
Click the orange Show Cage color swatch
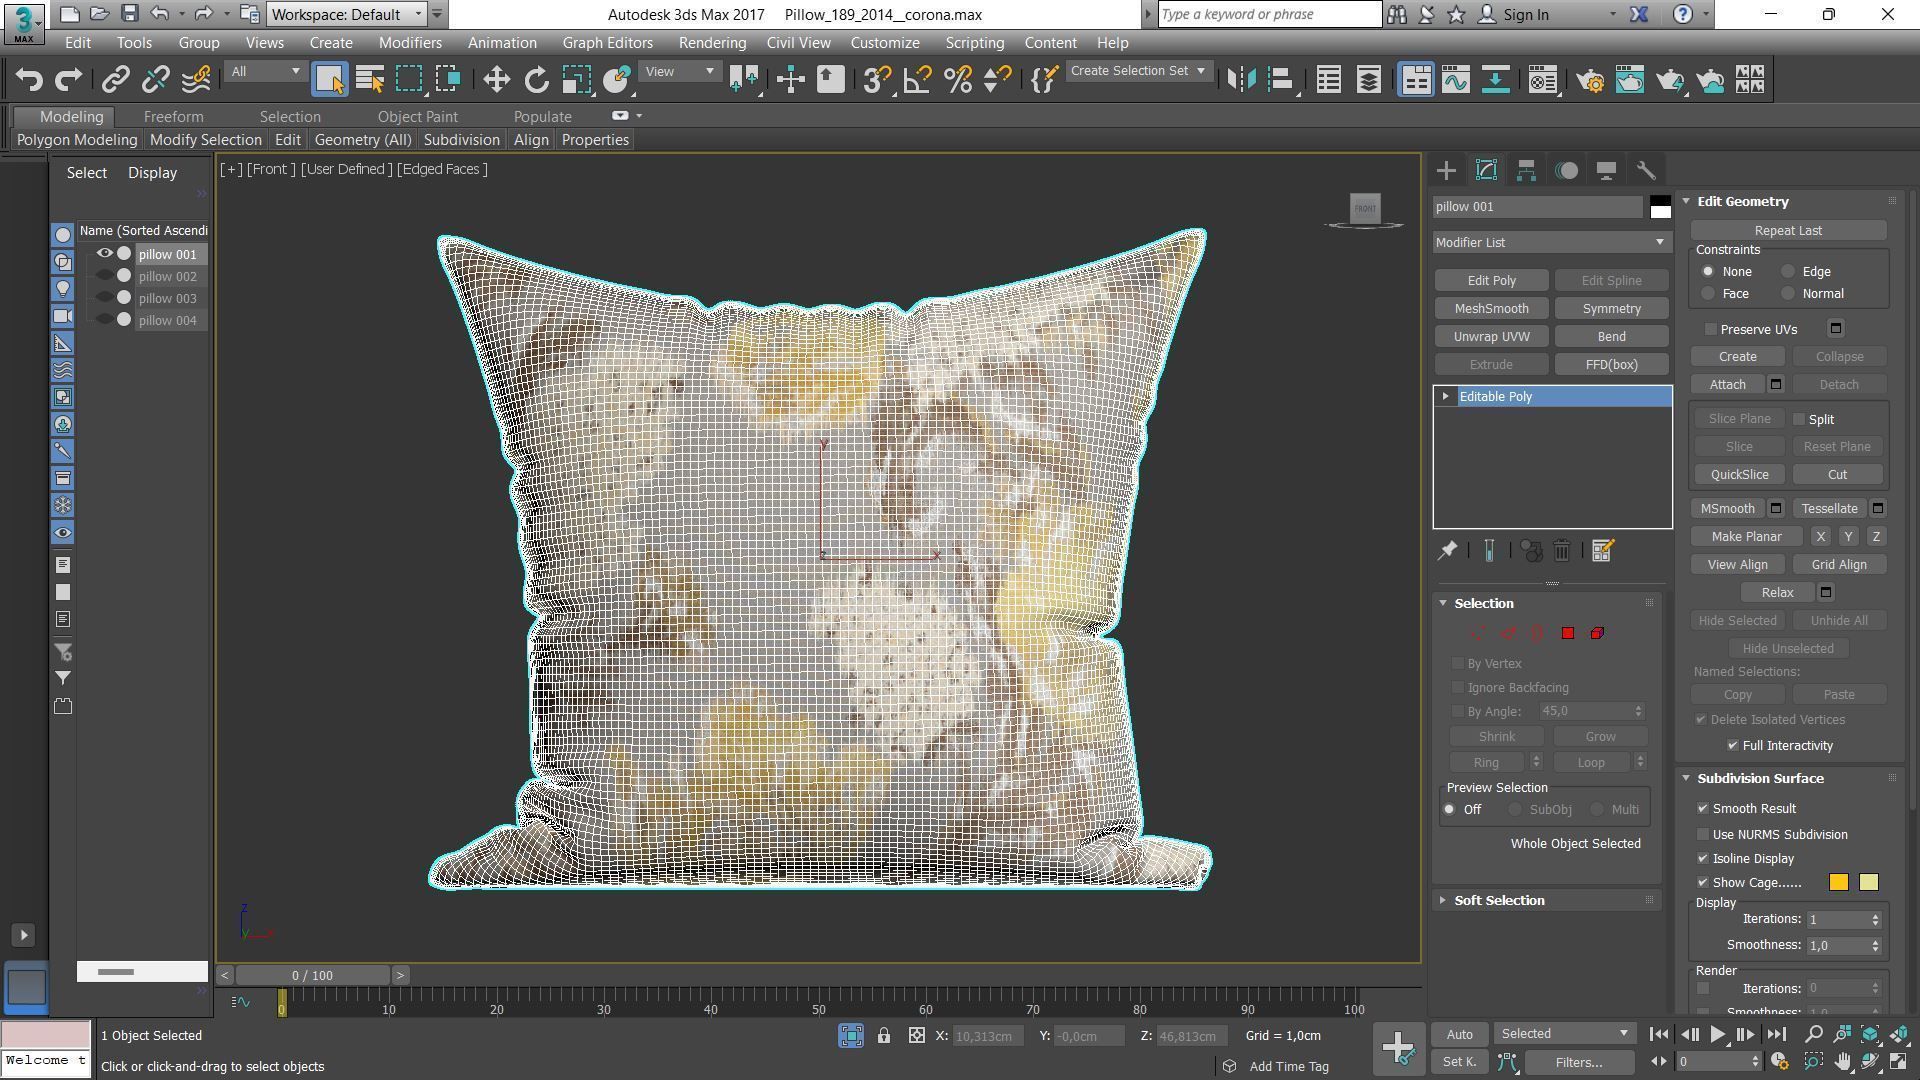[x=1839, y=883]
